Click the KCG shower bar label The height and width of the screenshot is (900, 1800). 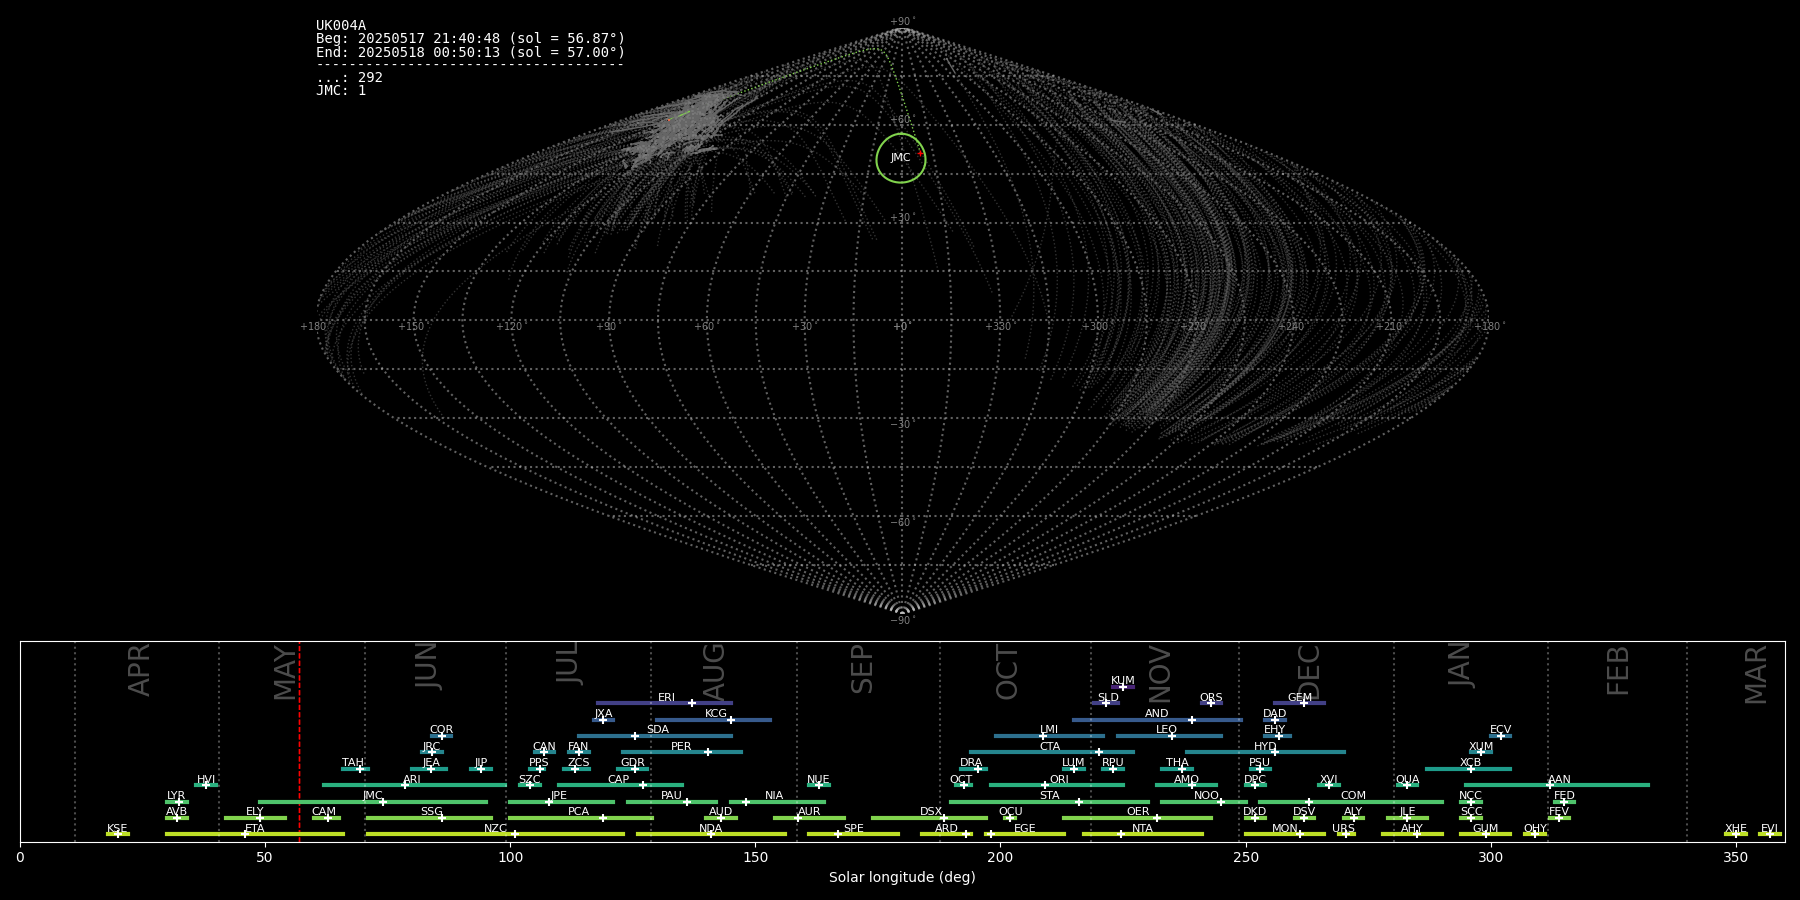[x=716, y=714]
